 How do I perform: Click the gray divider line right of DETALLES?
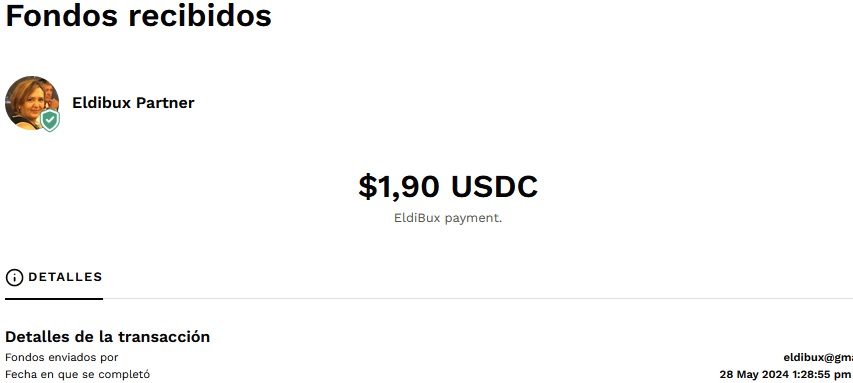pos(478,299)
